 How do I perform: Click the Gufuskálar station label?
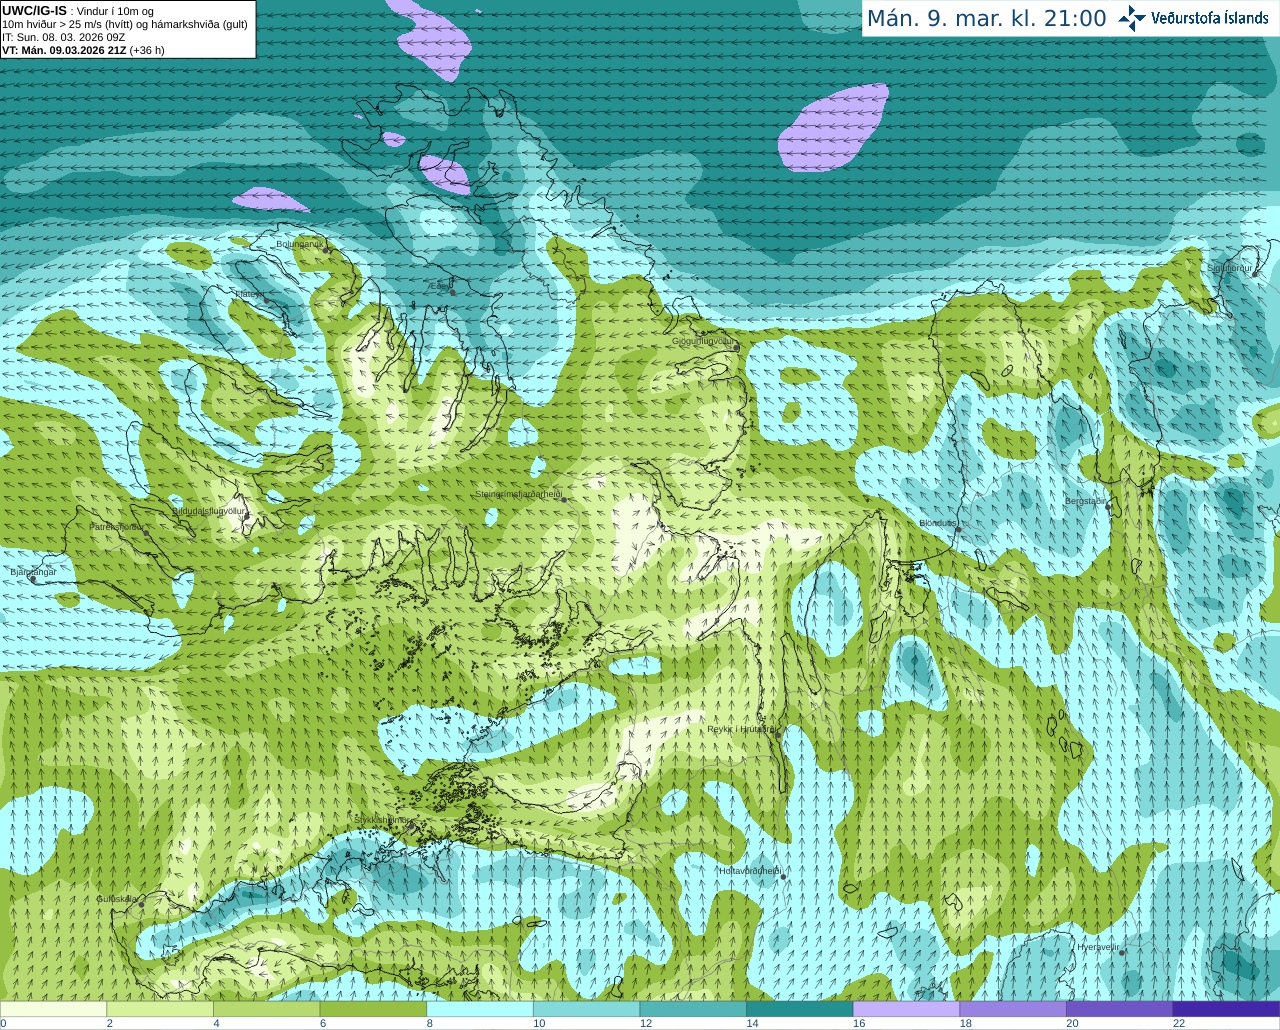[x=117, y=899]
